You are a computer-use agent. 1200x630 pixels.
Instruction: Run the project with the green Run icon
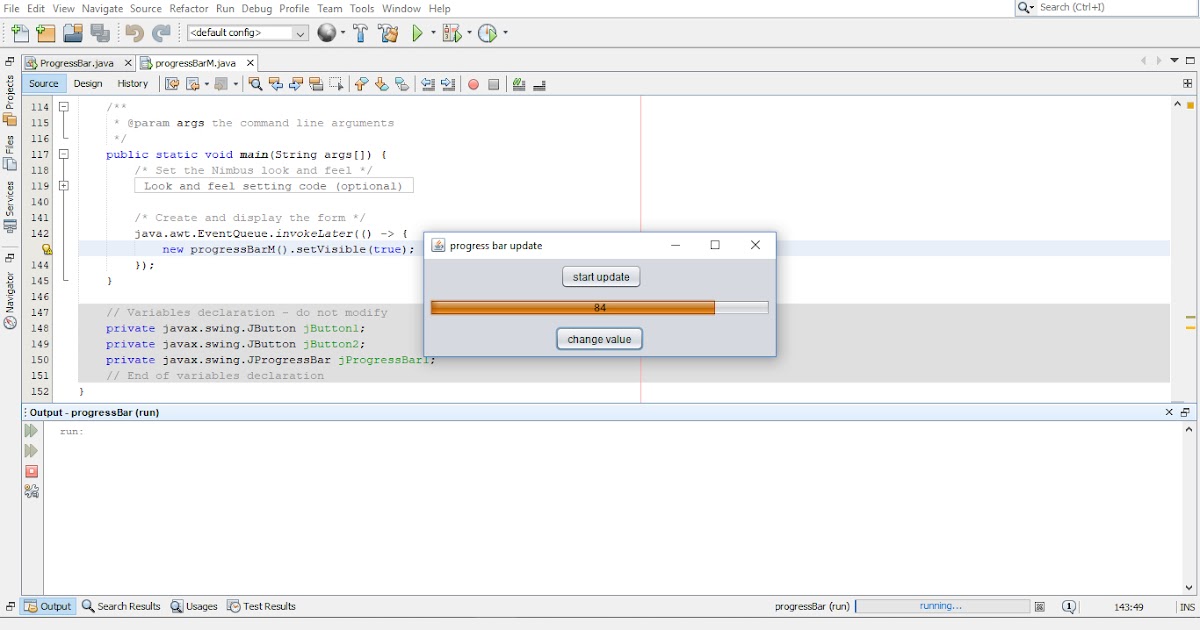418,32
